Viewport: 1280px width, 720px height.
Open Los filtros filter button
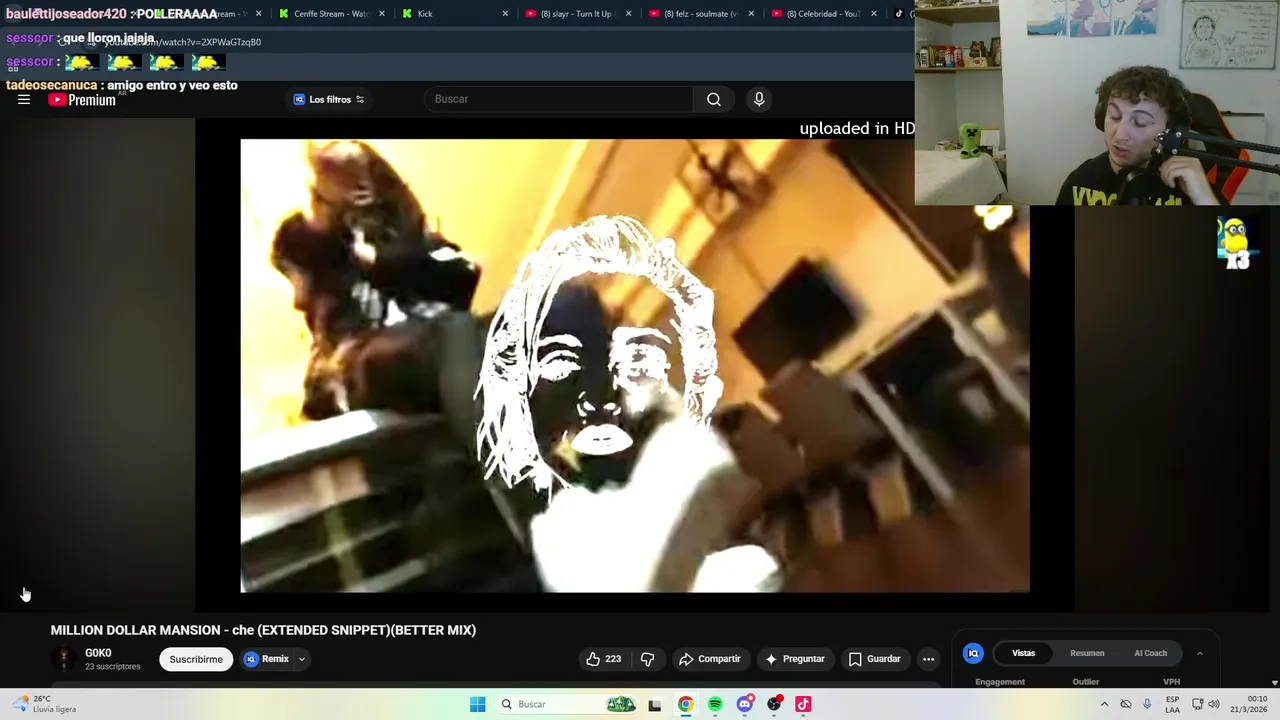[329, 99]
